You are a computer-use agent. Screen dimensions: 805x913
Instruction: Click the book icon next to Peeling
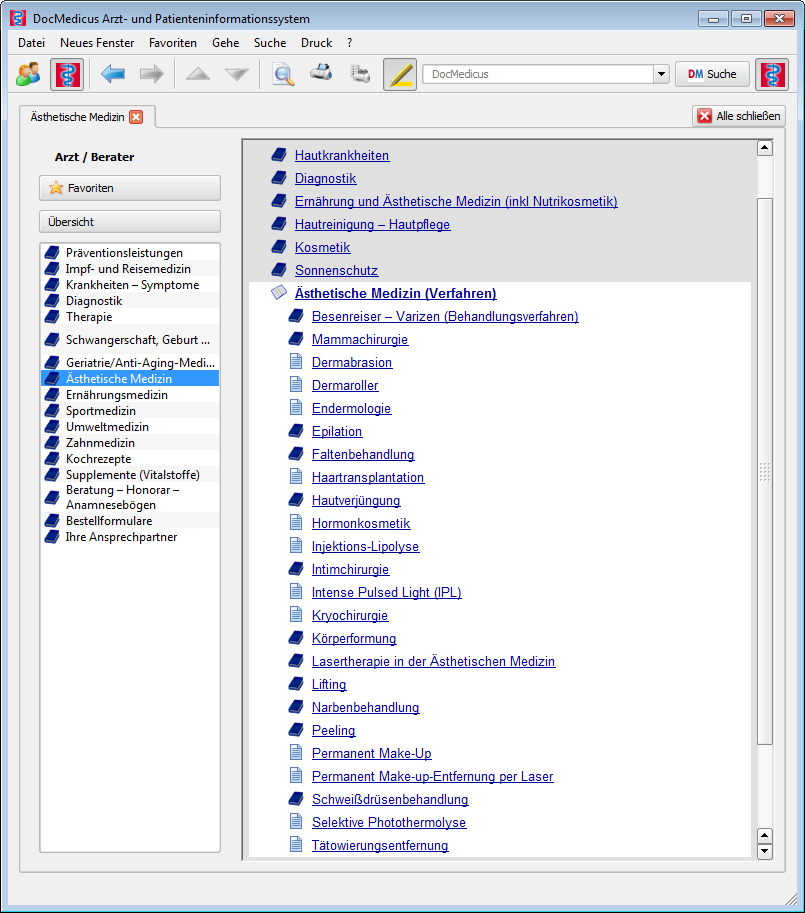click(296, 730)
